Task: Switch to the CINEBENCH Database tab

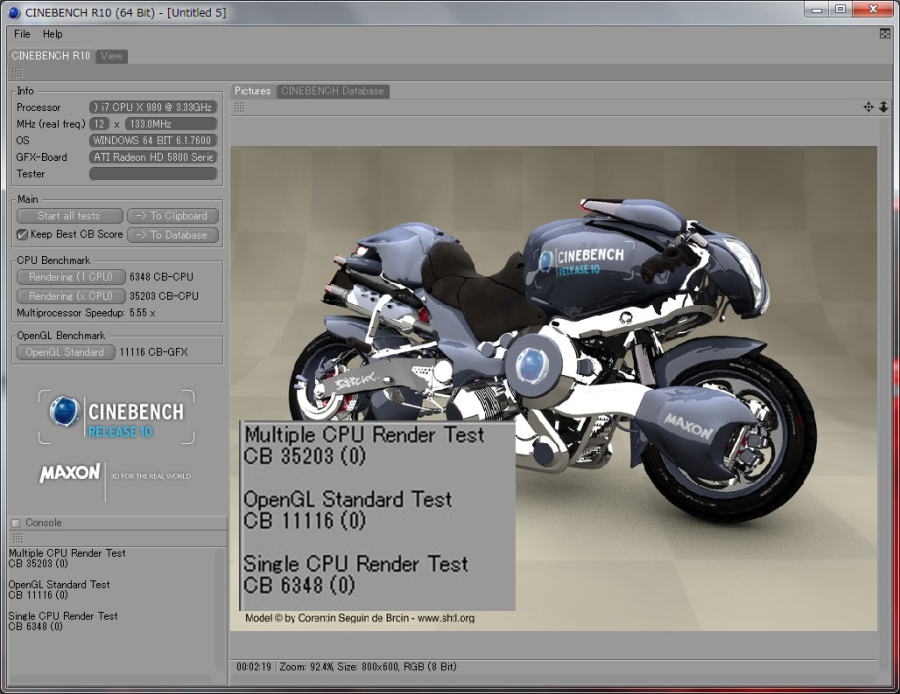Action: 332,91
